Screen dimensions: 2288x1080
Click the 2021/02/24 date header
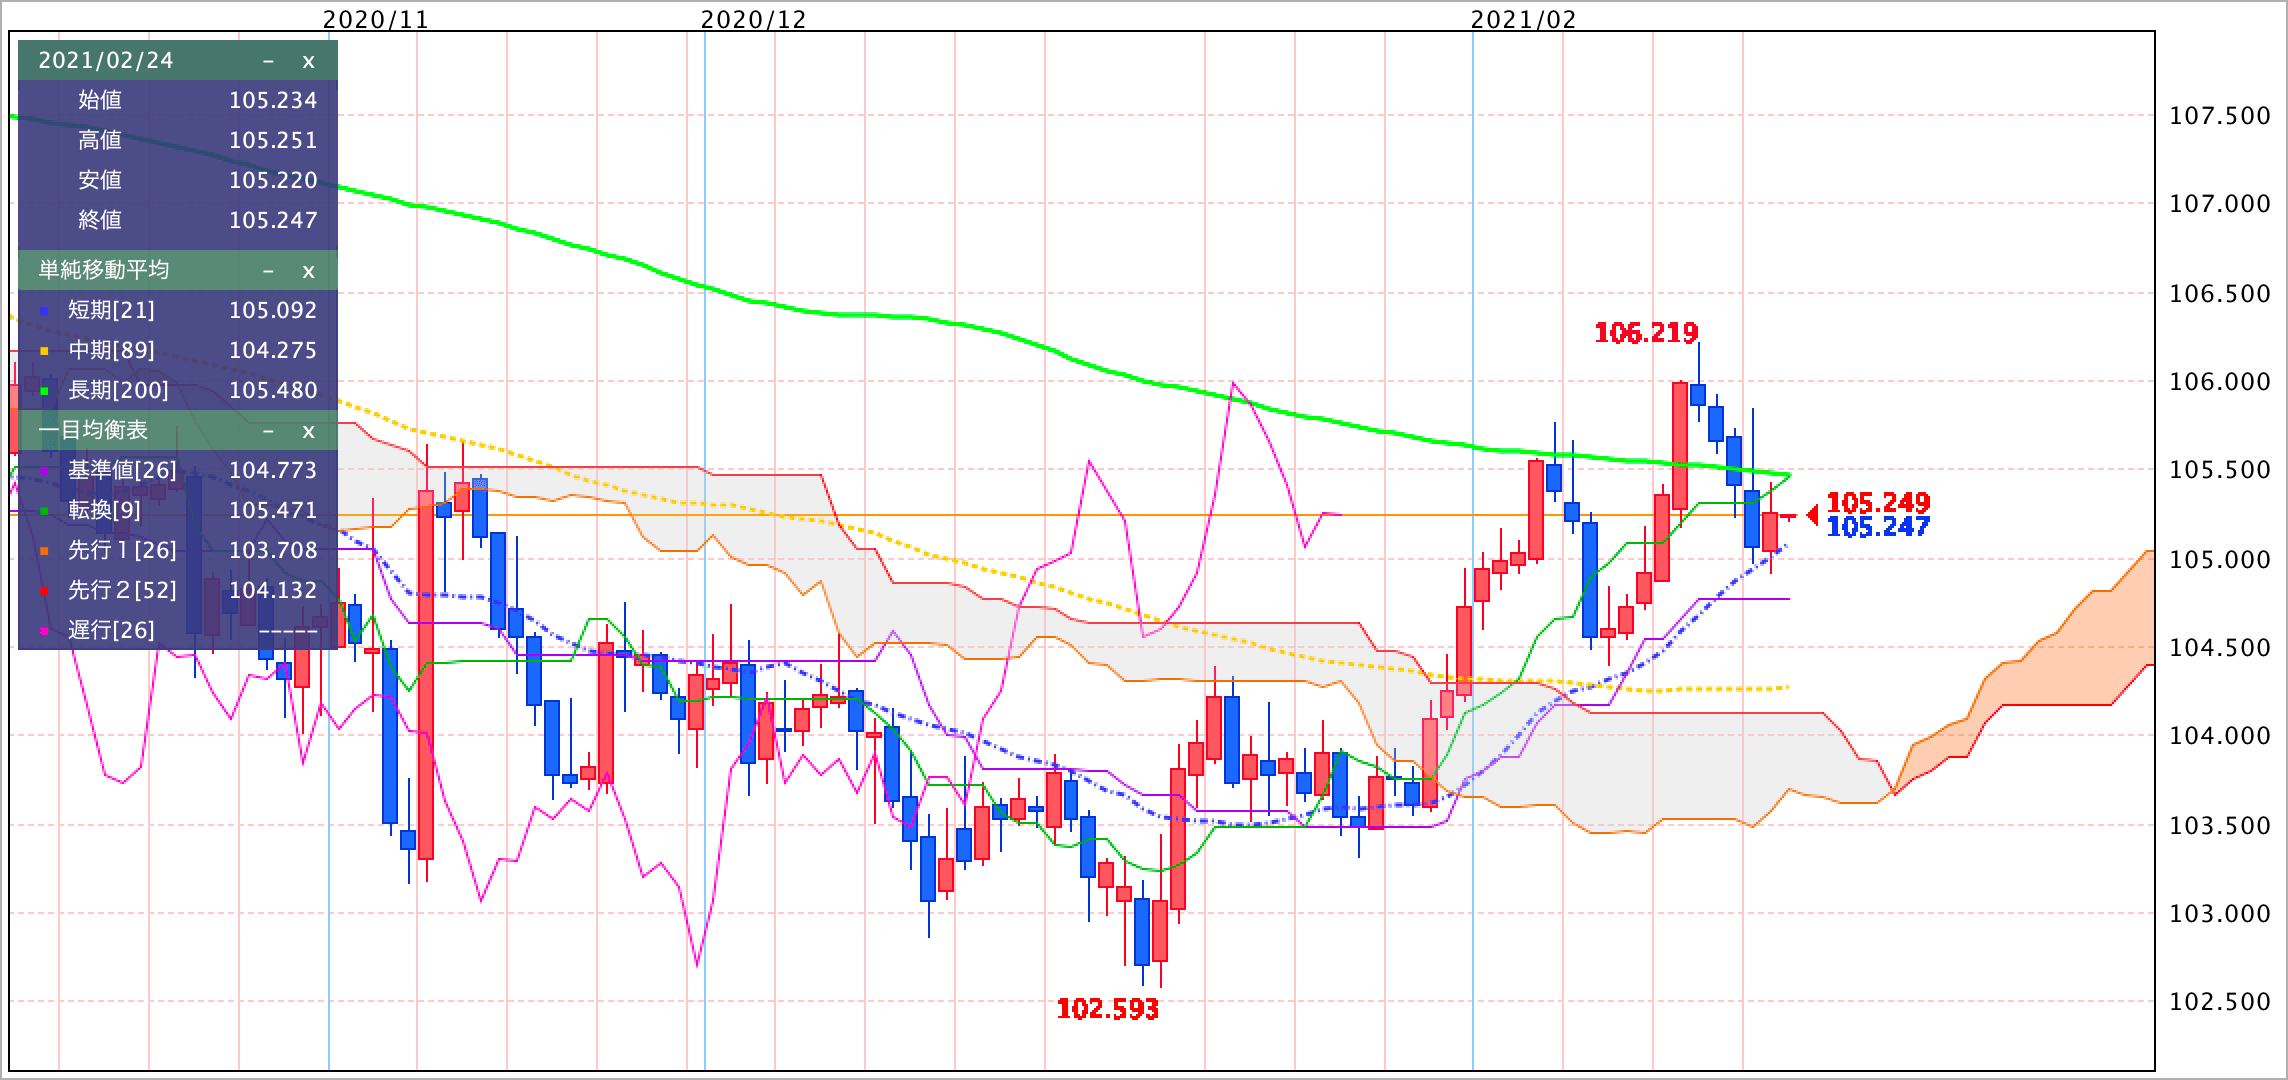(x=106, y=61)
